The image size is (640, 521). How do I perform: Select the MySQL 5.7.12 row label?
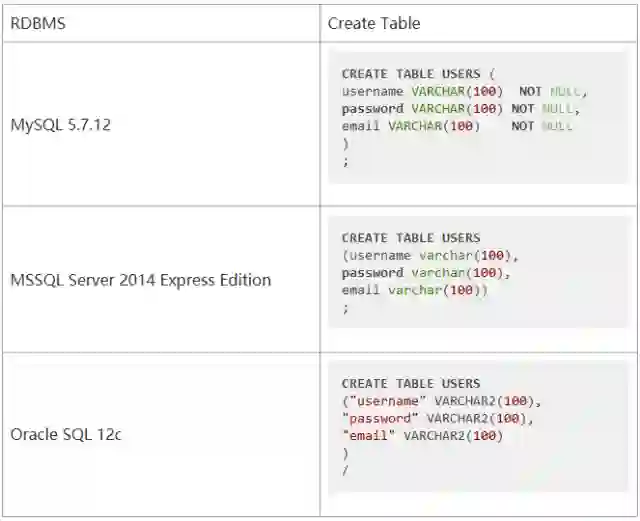(x=61, y=127)
